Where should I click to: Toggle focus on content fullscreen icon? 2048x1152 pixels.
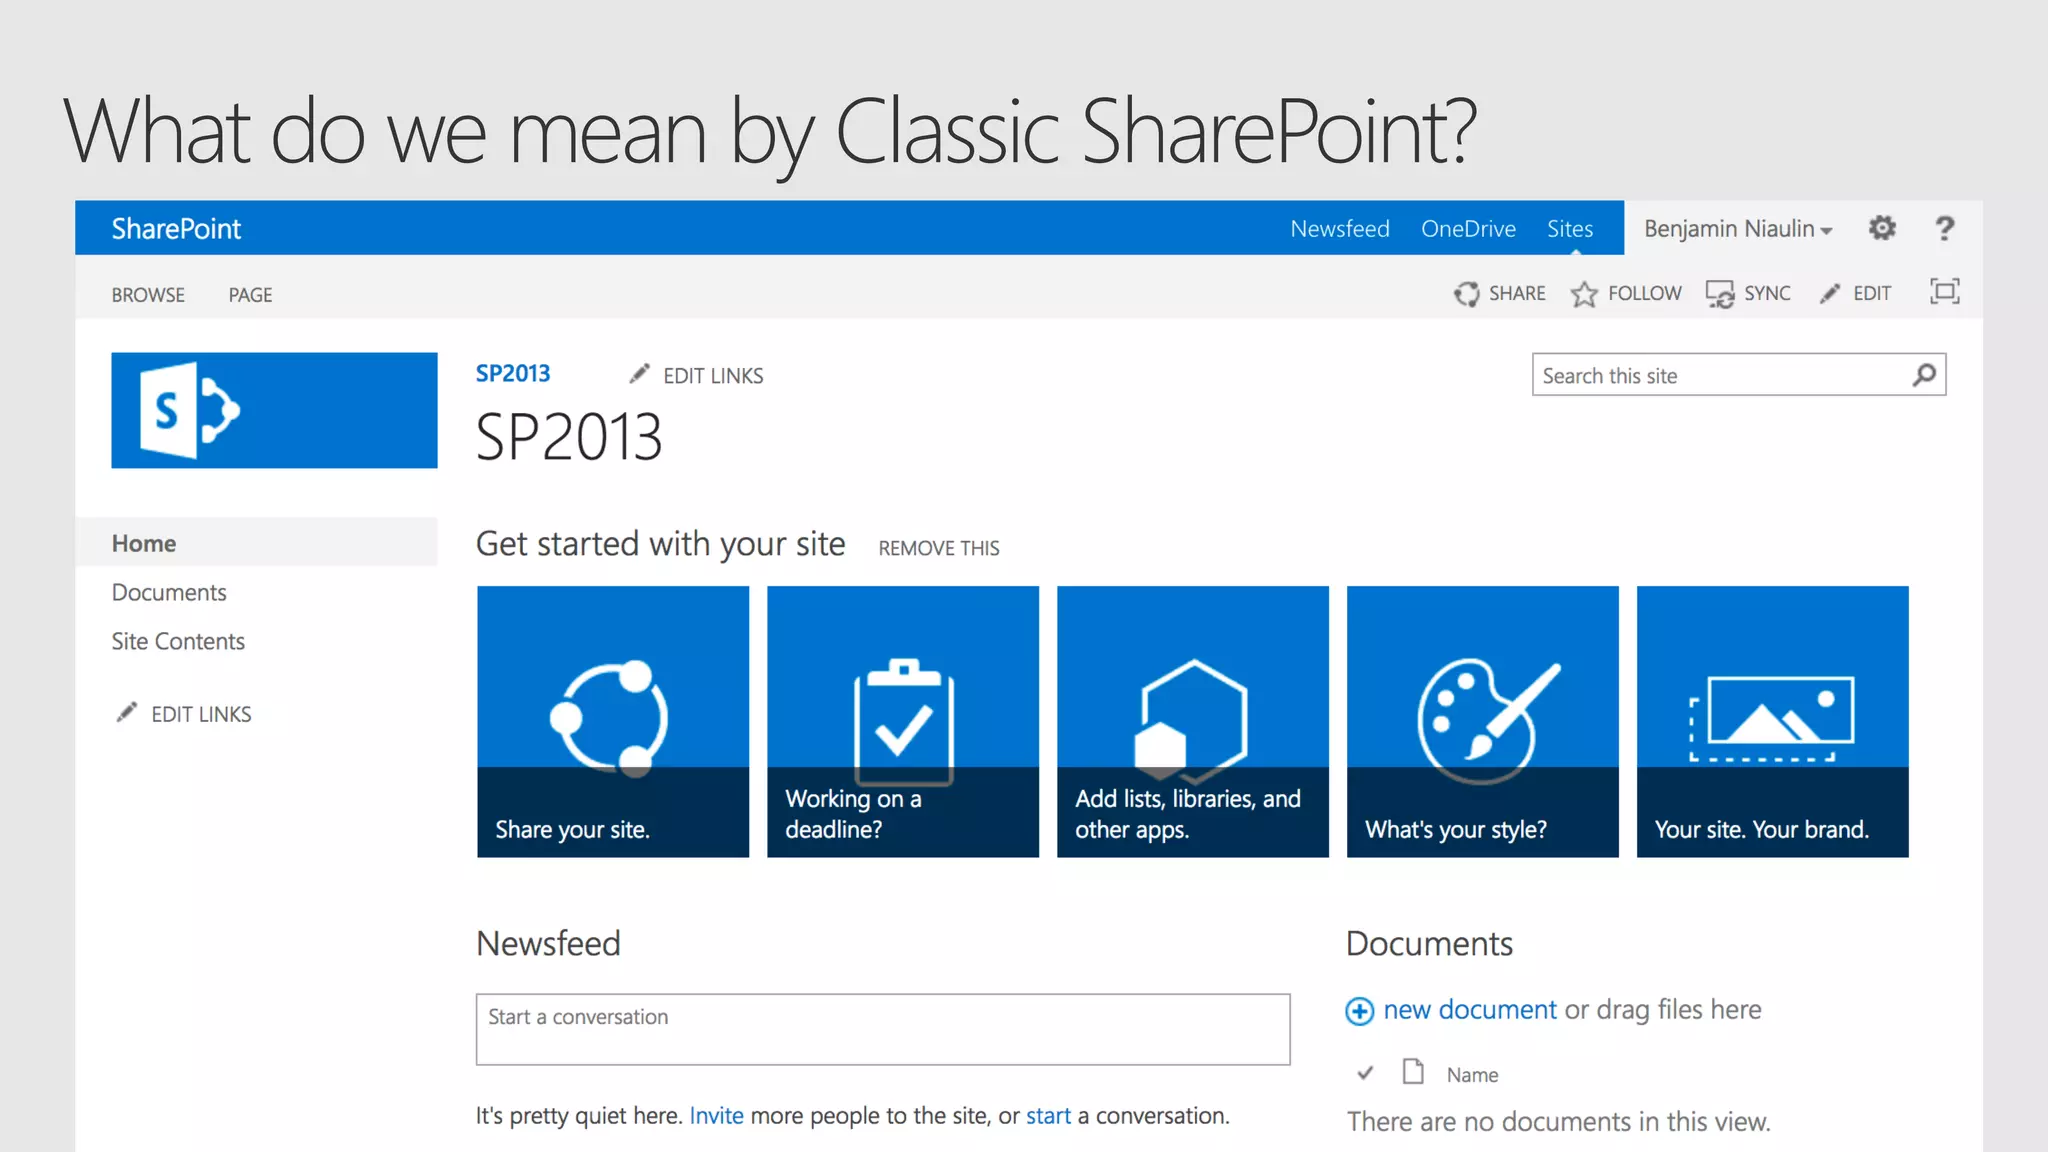pyautogui.click(x=1944, y=291)
